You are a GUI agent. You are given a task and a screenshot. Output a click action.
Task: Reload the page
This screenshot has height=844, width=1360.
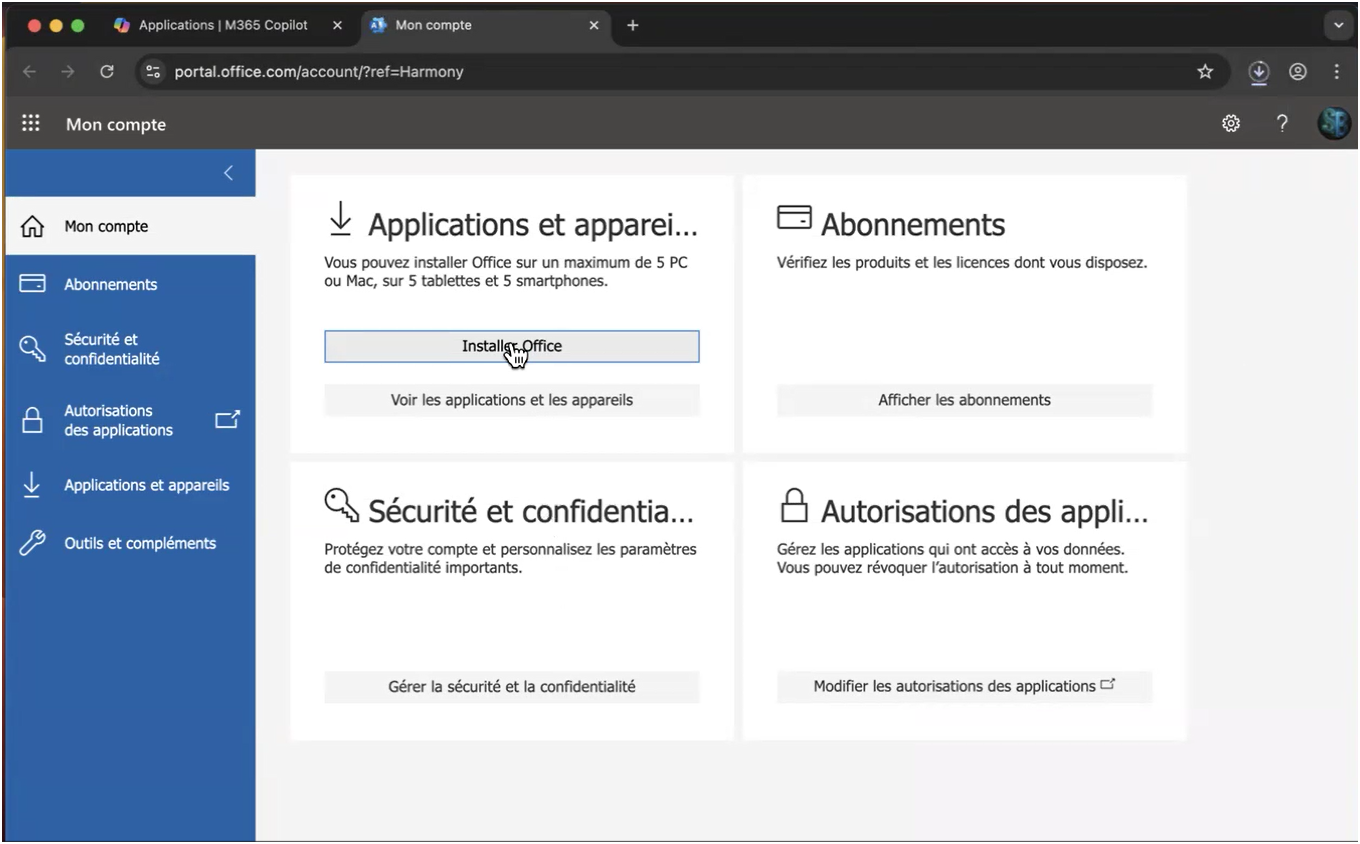[107, 71]
